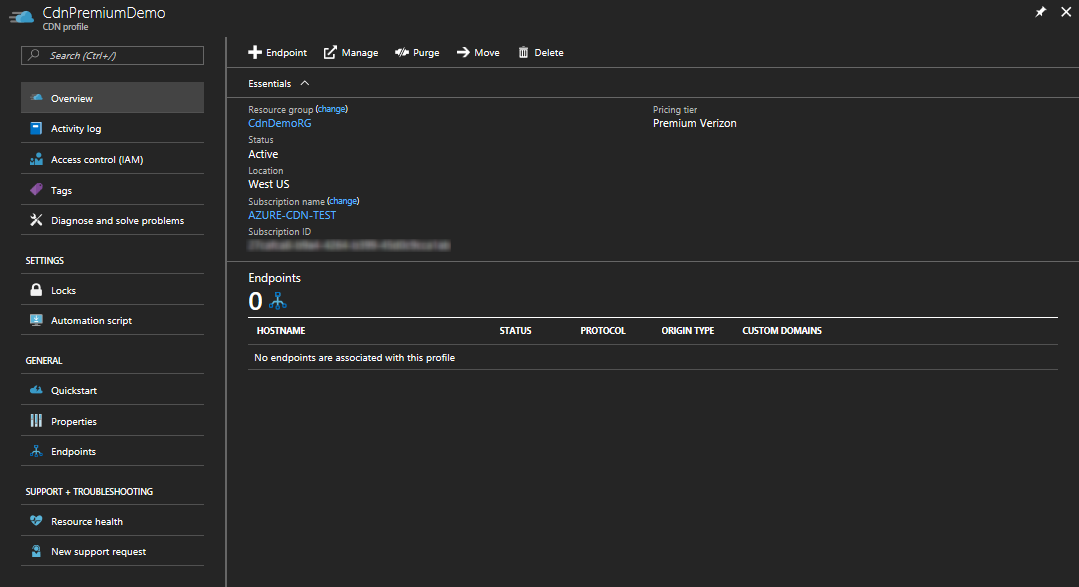Sort by the HOSTNAME column header

pyautogui.click(x=281, y=330)
